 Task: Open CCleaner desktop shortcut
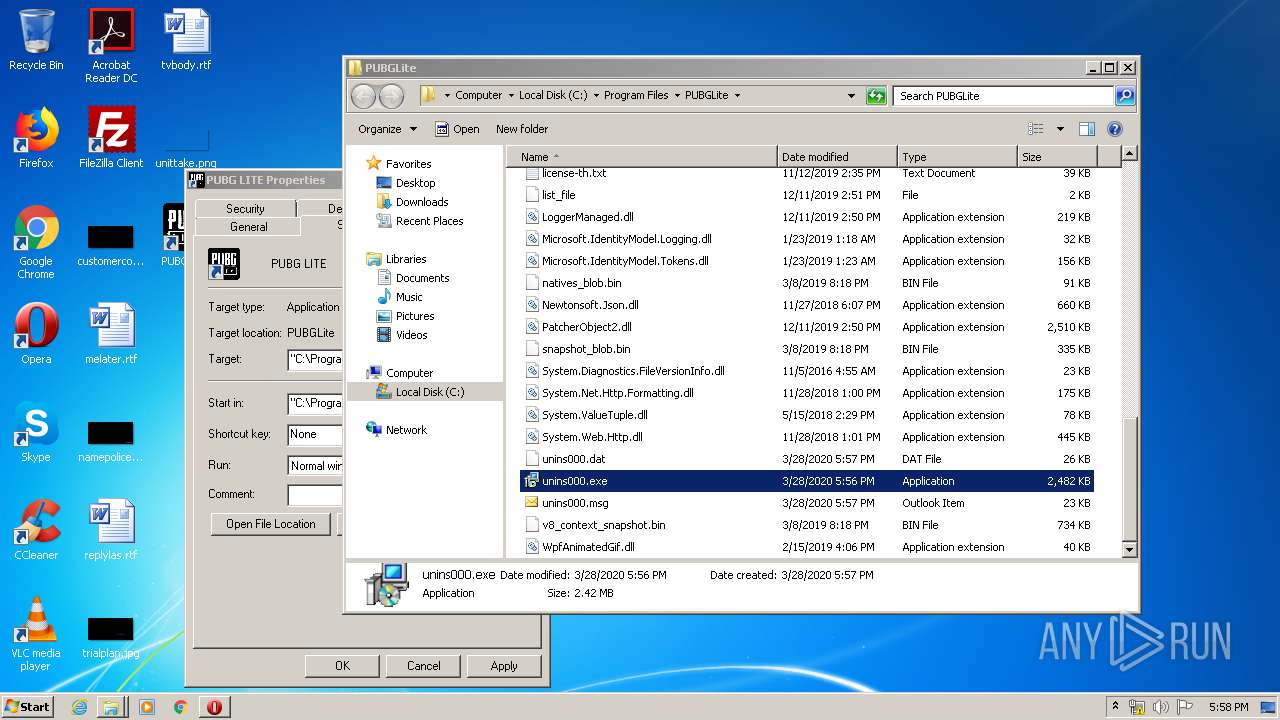tap(36, 530)
